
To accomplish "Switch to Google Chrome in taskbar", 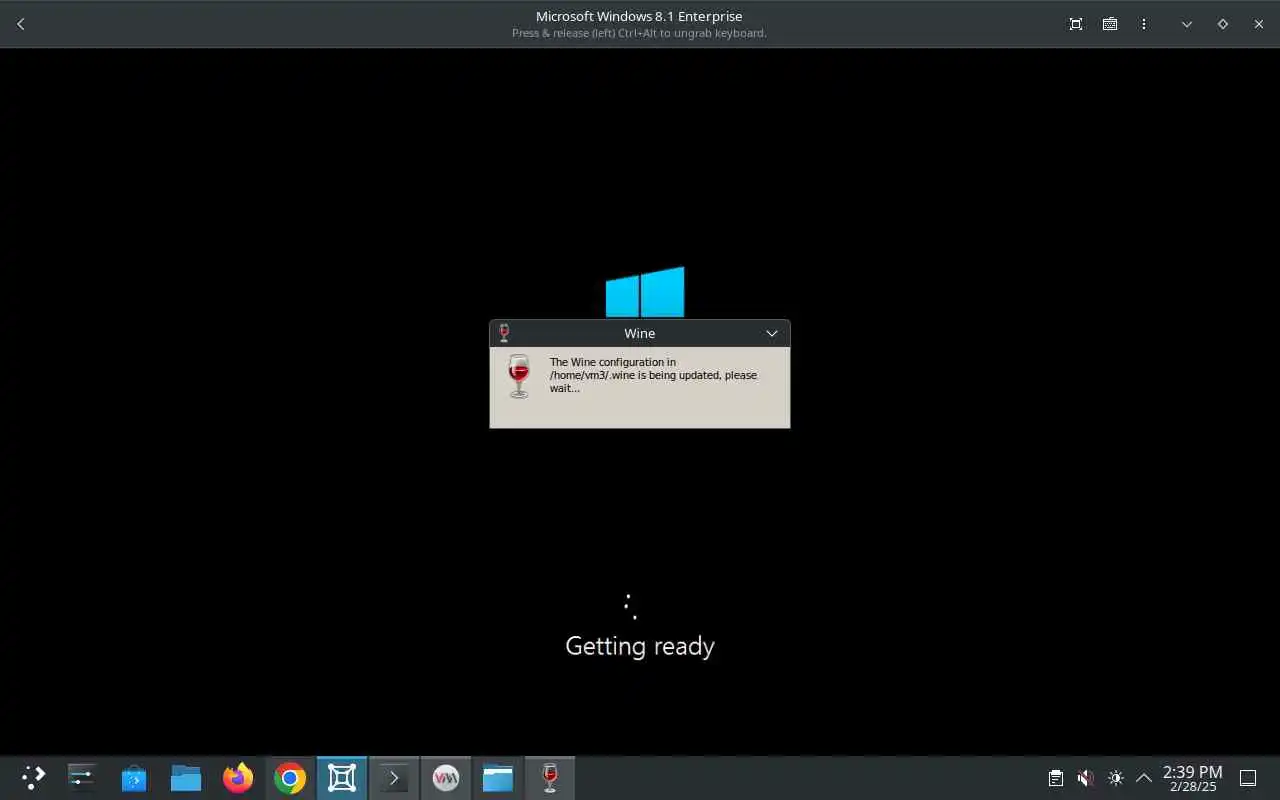I will click(290, 777).
